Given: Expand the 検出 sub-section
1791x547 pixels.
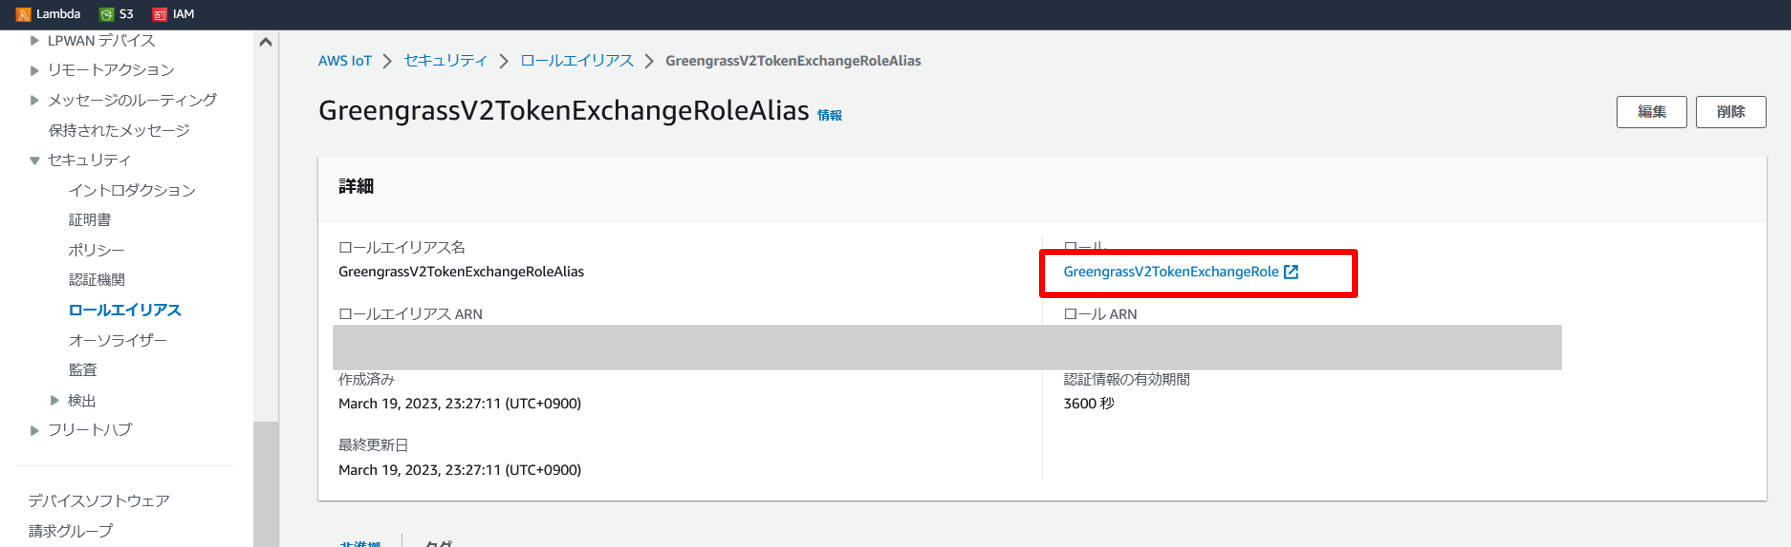Looking at the screenshot, I should coord(55,400).
